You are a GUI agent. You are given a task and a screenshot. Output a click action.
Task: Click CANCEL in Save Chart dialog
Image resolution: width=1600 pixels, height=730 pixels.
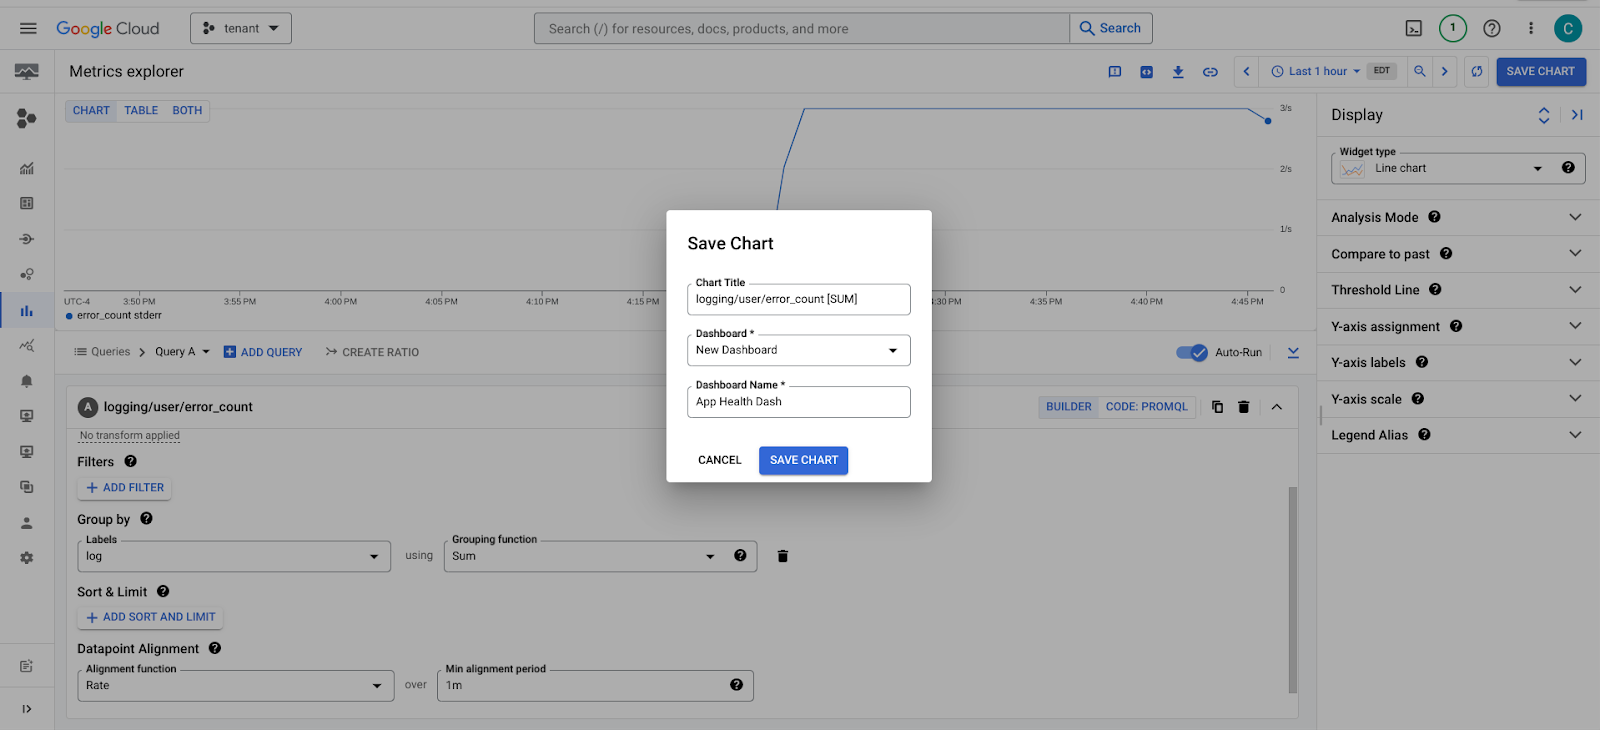[720, 460]
